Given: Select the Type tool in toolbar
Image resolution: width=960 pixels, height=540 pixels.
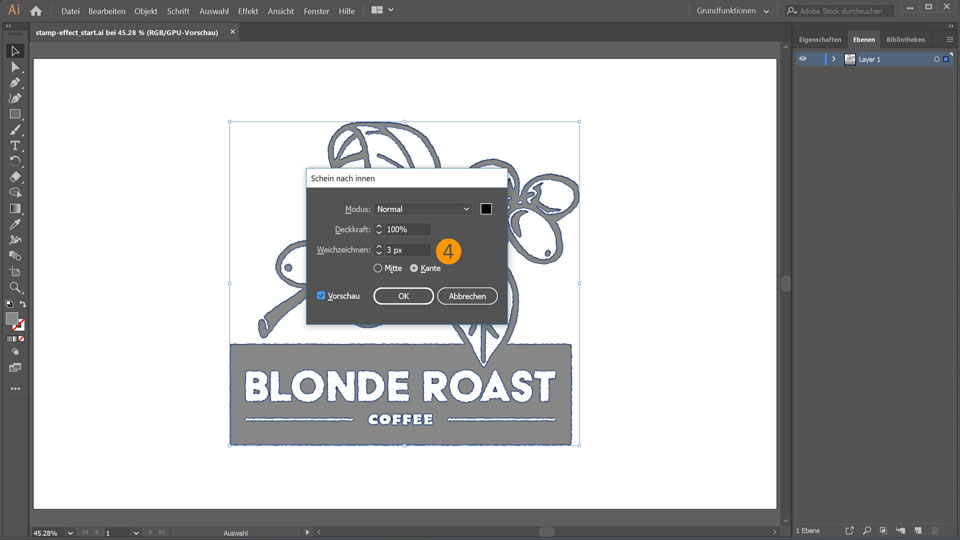Looking at the screenshot, I should (x=15, y=146).
